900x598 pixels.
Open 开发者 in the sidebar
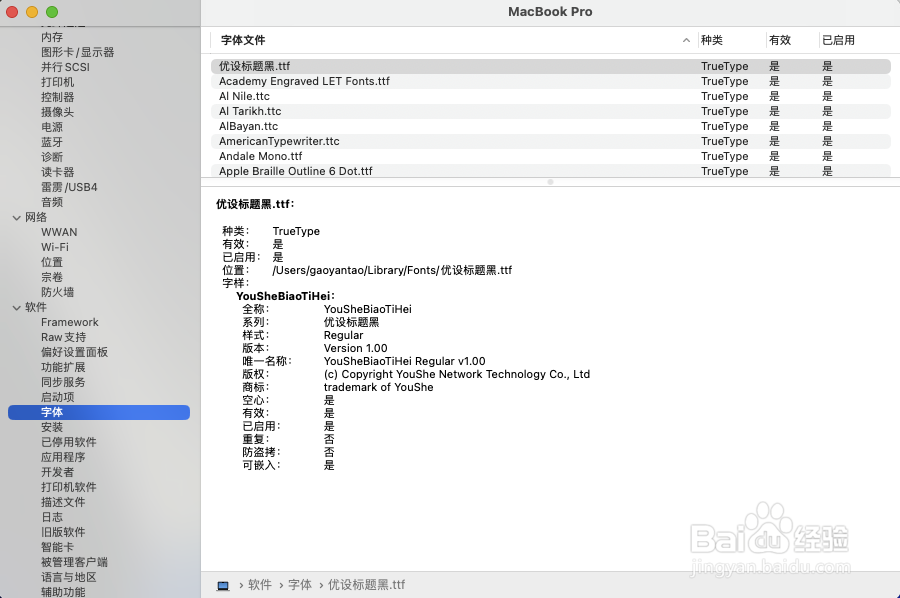click(57, 472)
